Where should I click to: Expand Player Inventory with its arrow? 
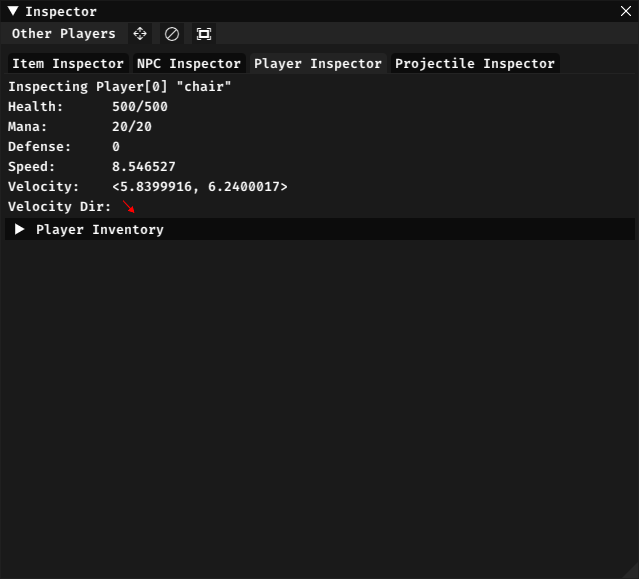click(20, 229)
